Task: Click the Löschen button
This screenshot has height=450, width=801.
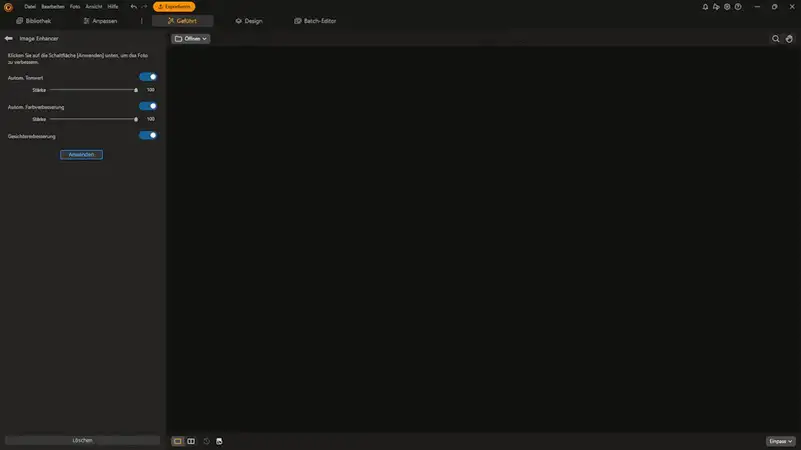Action: pyautogui.click(x=82, y=440)
